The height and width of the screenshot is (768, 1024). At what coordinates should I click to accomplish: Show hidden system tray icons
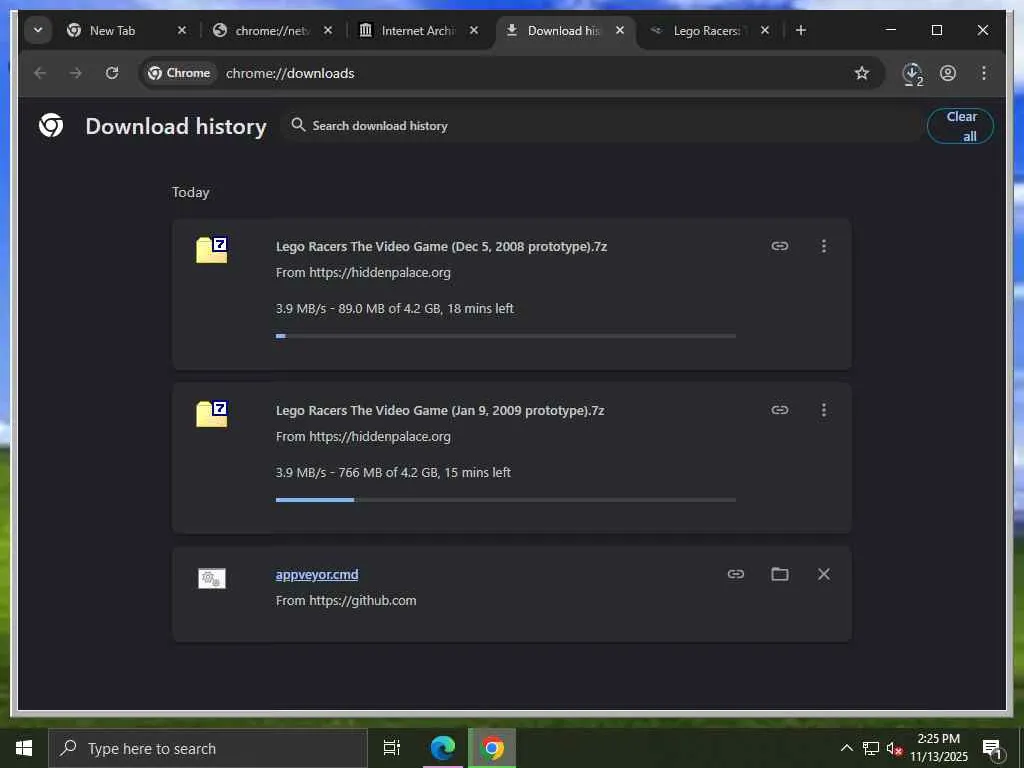pos(846,748)
